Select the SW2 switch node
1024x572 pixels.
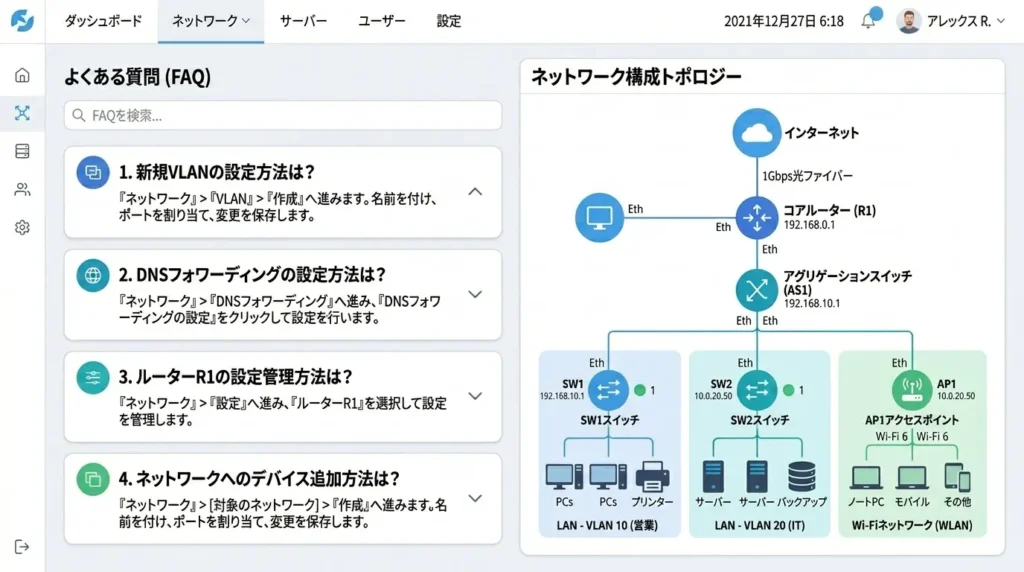tap(757, 390)
